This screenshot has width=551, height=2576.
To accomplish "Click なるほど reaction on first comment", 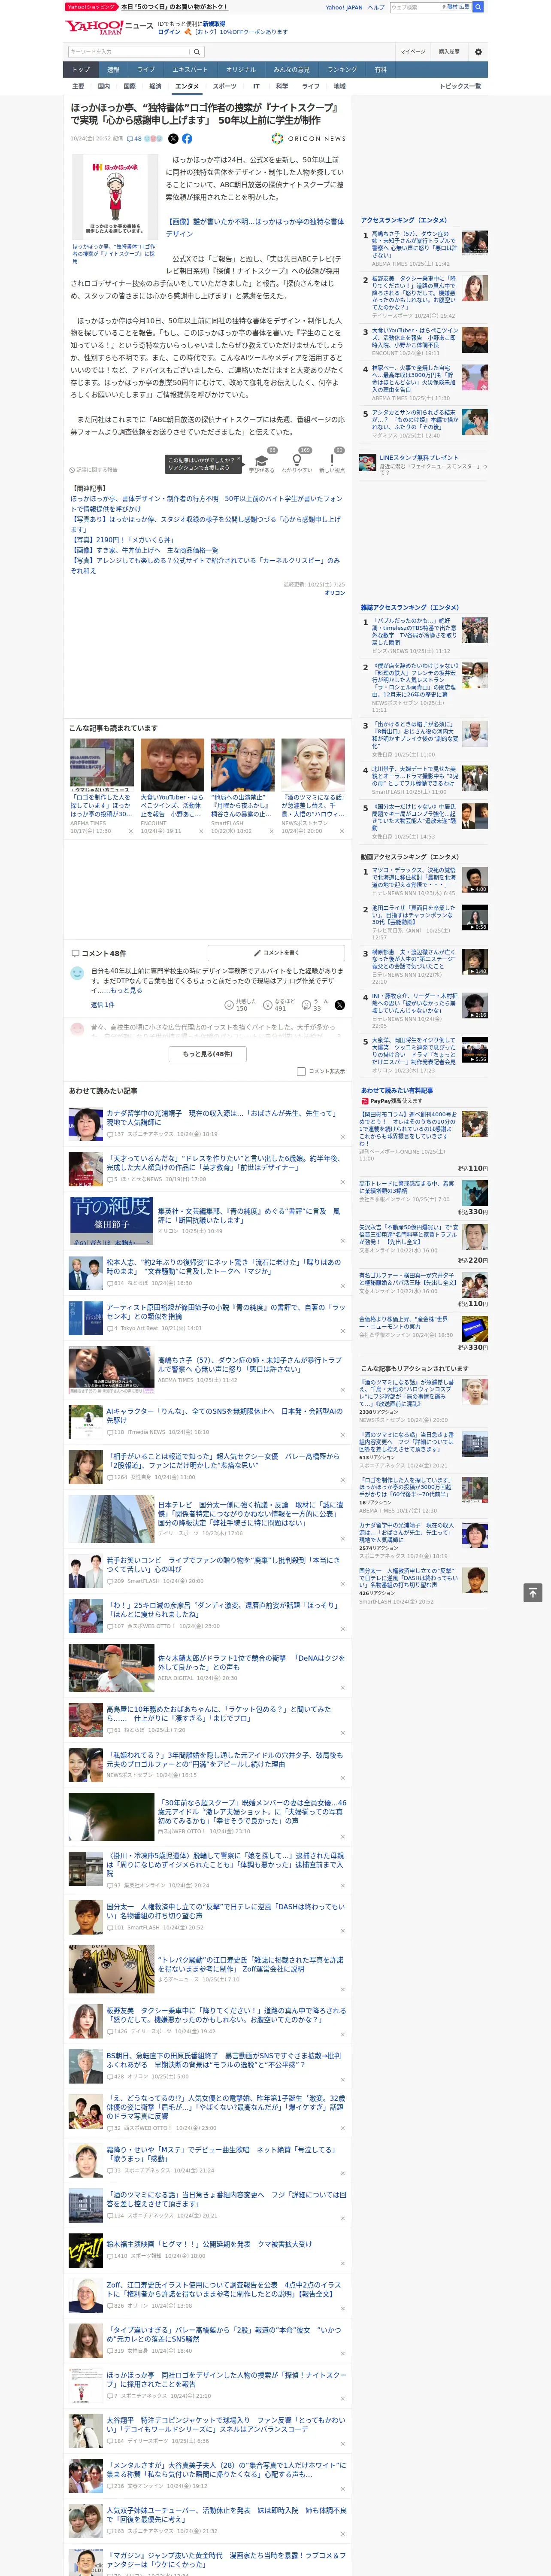I will (279, 1004).
